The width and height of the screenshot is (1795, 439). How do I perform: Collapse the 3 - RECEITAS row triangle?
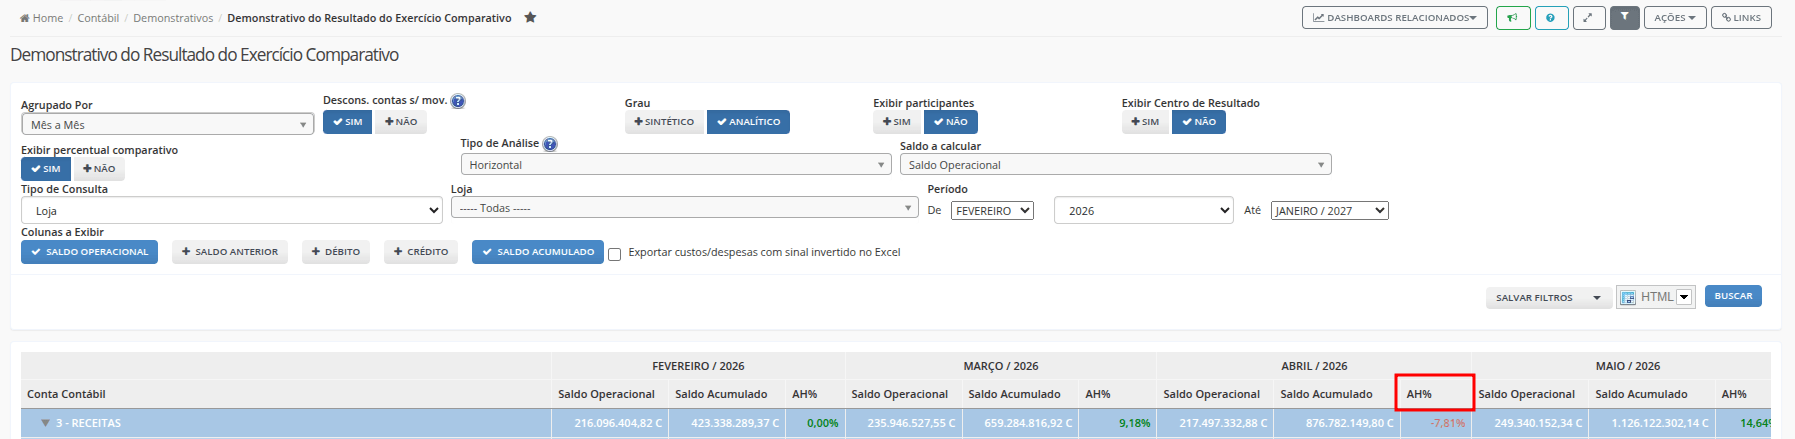tap(45, 423)
